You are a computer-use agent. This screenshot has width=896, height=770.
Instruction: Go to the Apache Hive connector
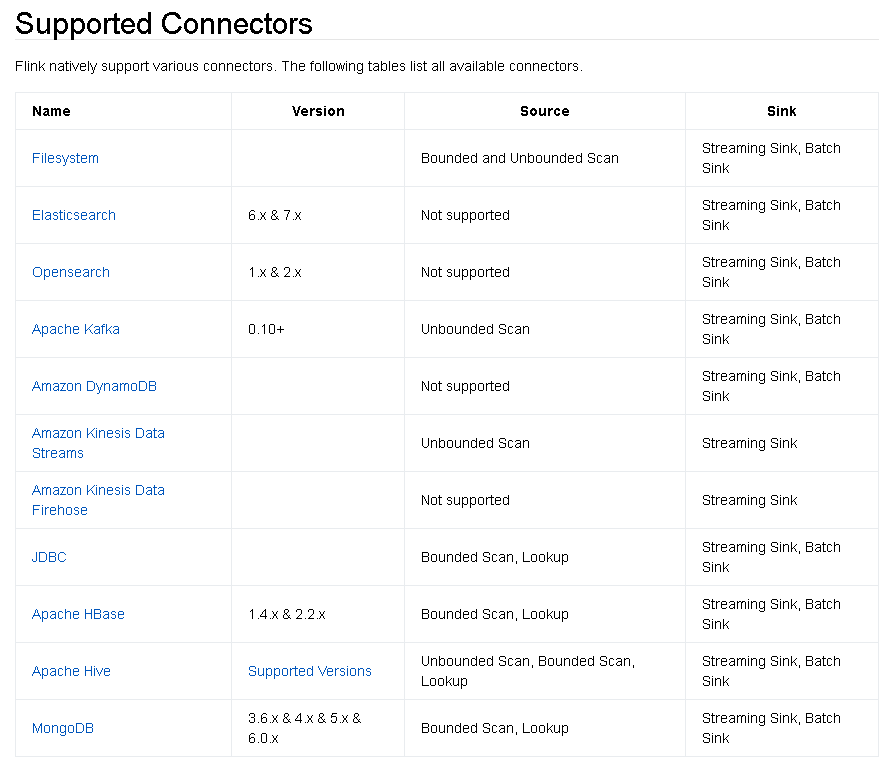point(71,671)
